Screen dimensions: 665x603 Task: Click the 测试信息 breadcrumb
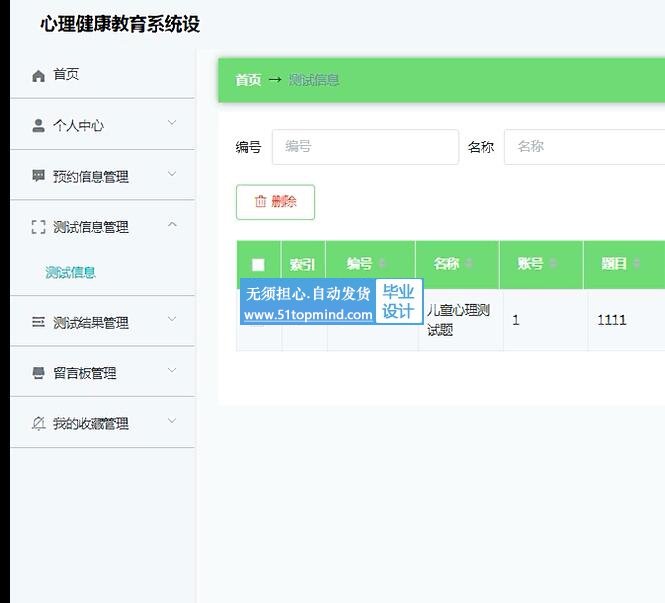[314, 80]
